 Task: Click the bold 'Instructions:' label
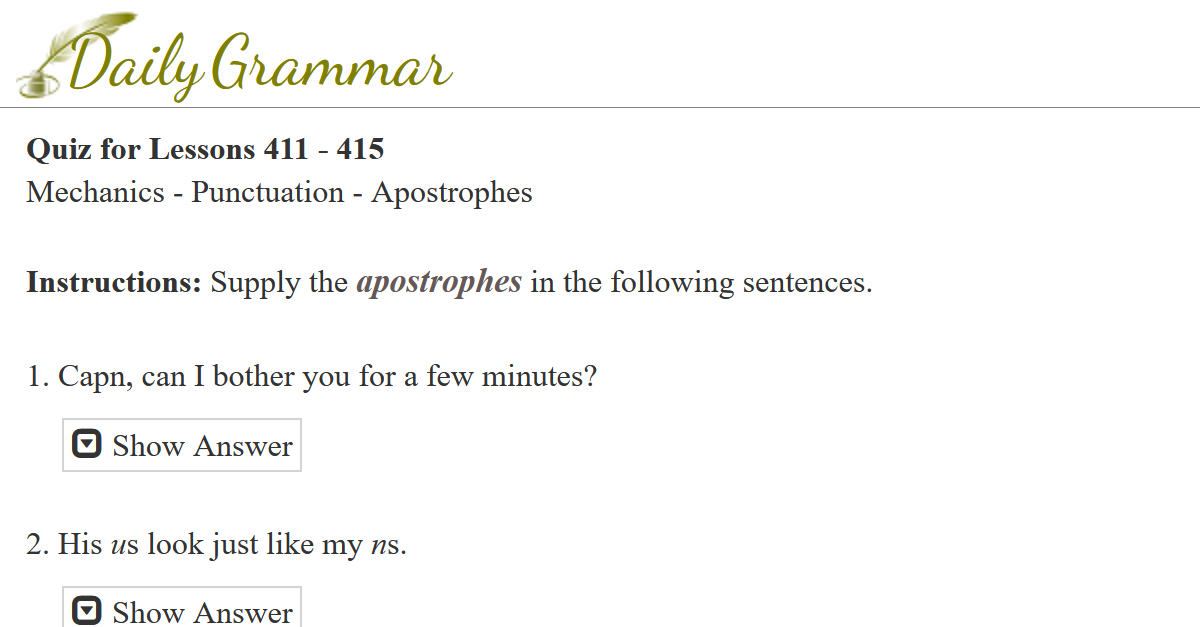(x=114, y=283)
